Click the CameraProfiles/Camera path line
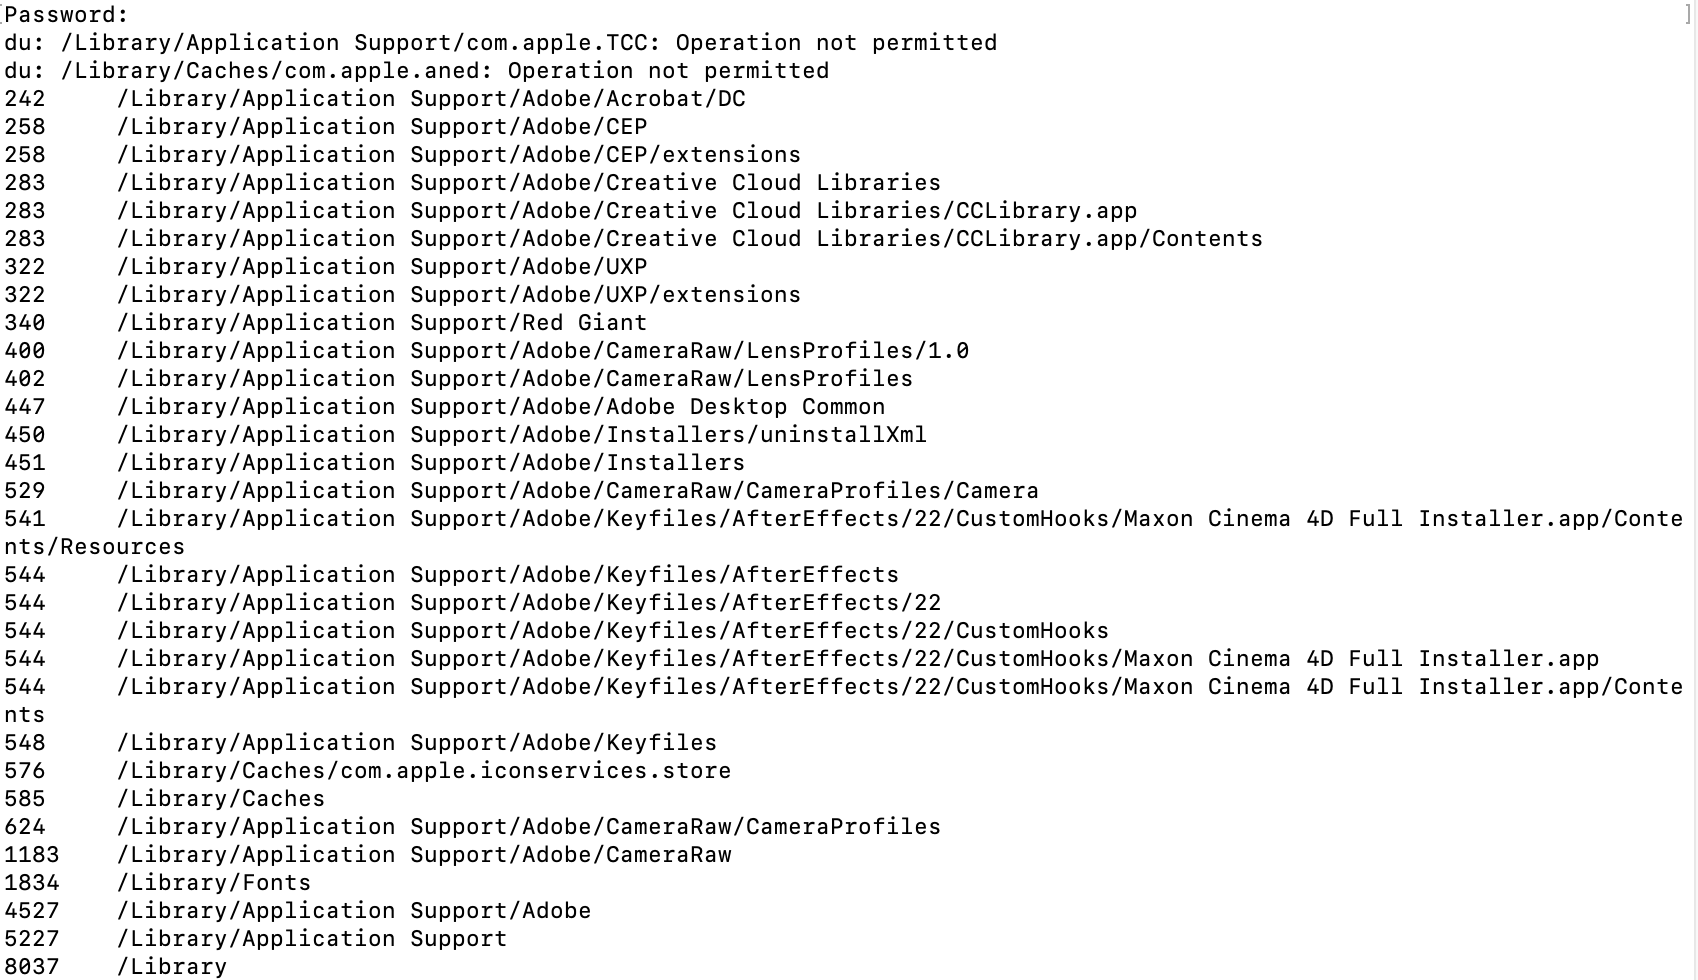The width and height of the screenshot is (1698, 980). (x=577, y=491)
